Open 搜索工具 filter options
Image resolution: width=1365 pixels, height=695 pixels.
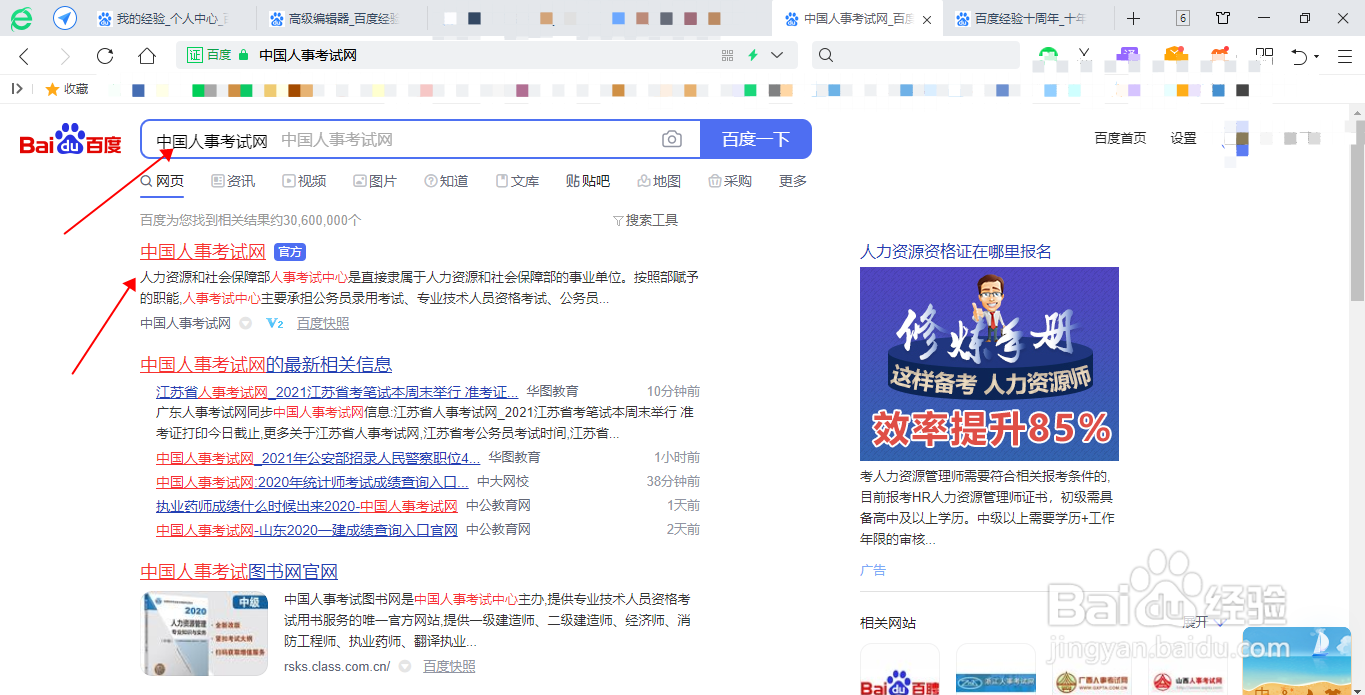(645, 220)
